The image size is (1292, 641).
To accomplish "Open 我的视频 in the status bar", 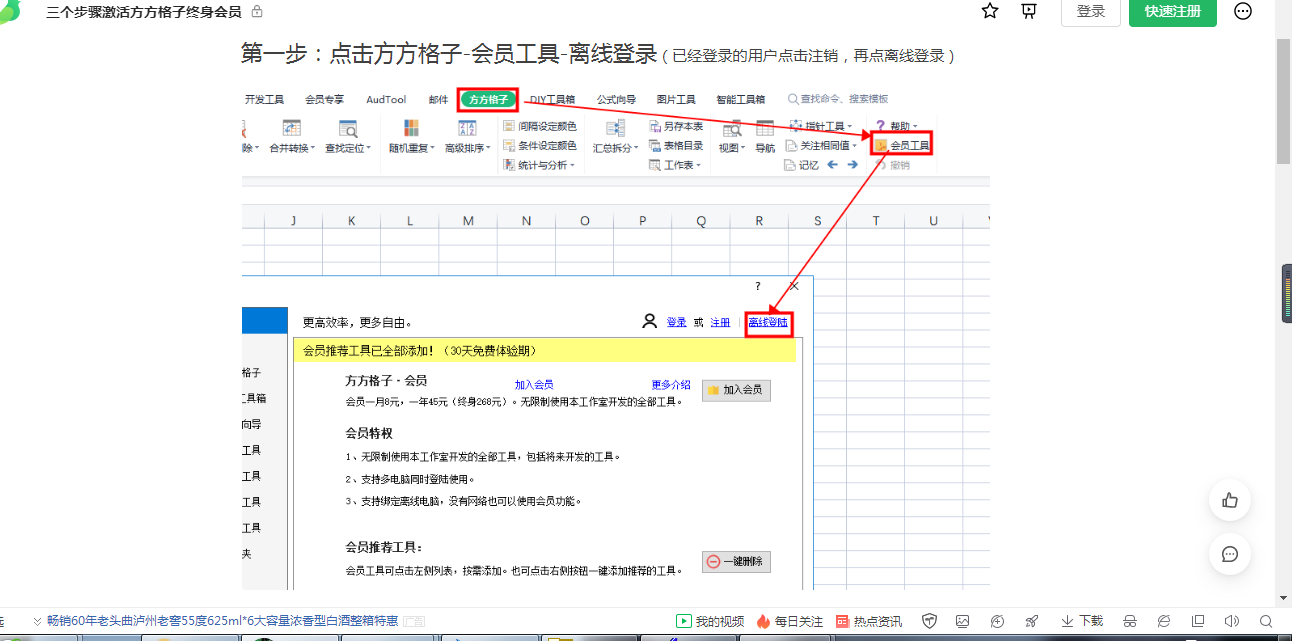I will click(x=710, y=621).
